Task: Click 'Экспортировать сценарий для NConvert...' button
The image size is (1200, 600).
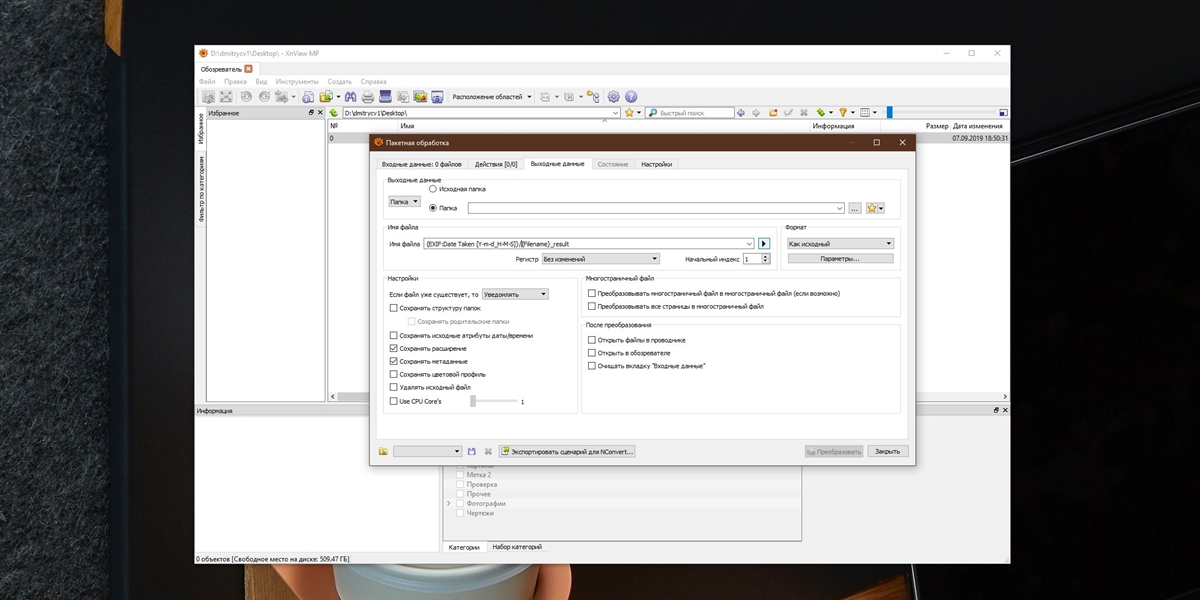Action: (x=567, y=452)
